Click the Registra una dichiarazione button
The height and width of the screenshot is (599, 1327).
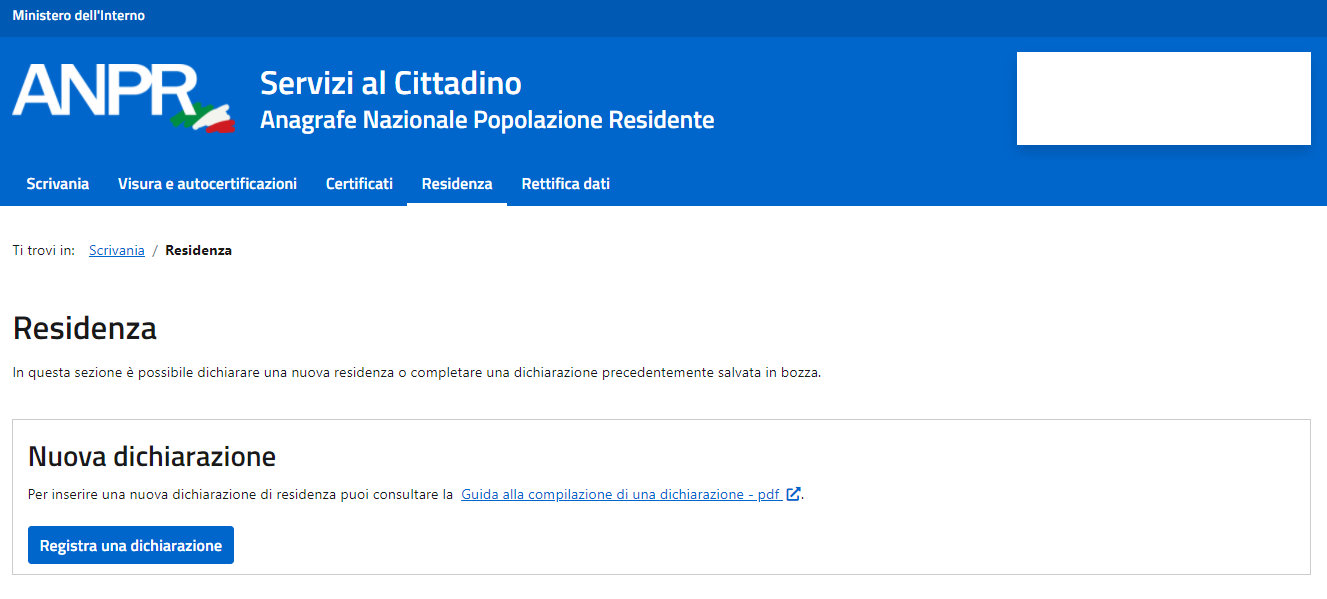point(131,545)
